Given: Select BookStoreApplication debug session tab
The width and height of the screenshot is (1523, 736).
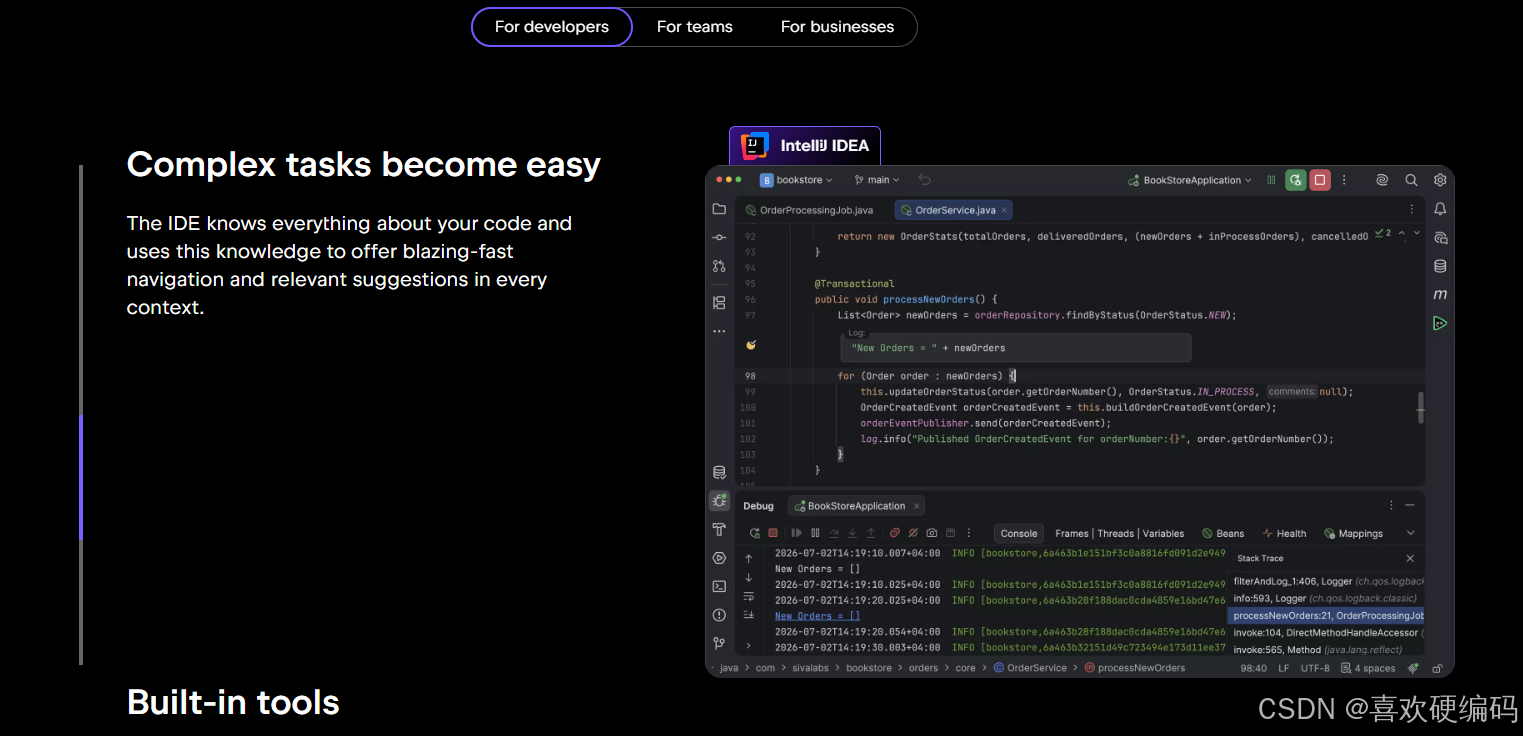Looking at the screenshot, I should pos(856,506).
